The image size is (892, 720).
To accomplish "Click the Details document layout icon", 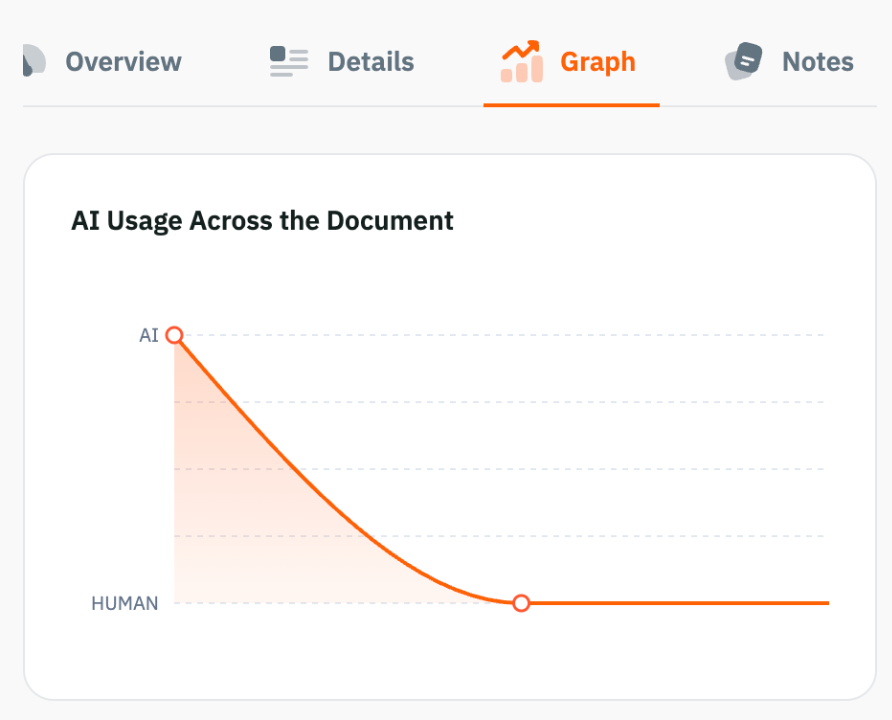I will coord(289,61).
